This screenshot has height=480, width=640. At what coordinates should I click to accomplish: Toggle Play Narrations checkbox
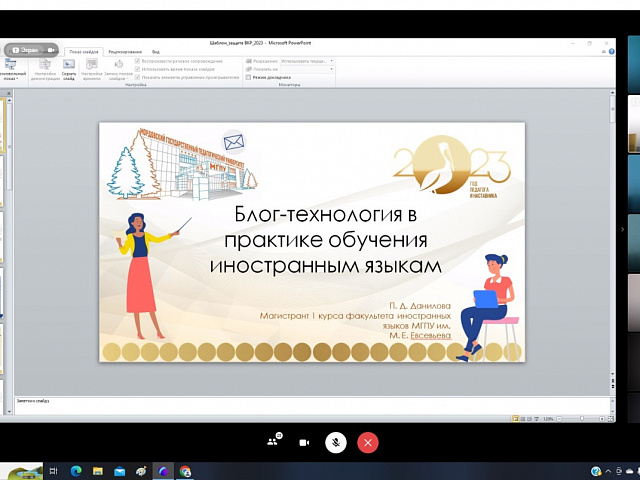[138, 61]
